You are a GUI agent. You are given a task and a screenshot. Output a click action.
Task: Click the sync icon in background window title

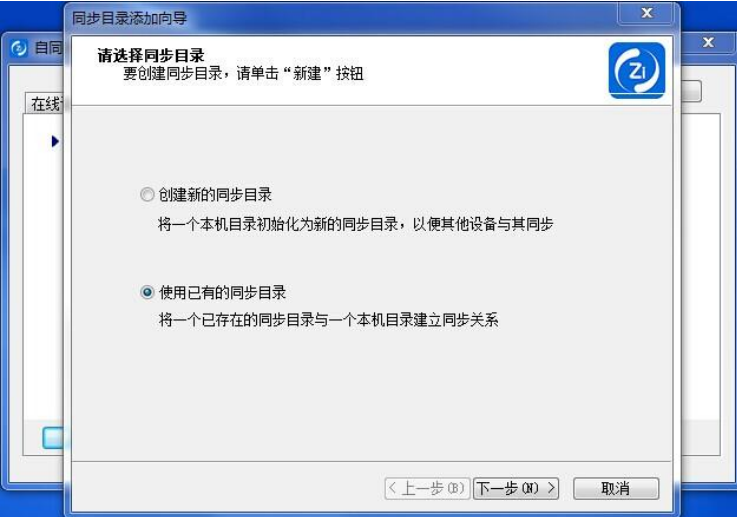tap(19, 48)
